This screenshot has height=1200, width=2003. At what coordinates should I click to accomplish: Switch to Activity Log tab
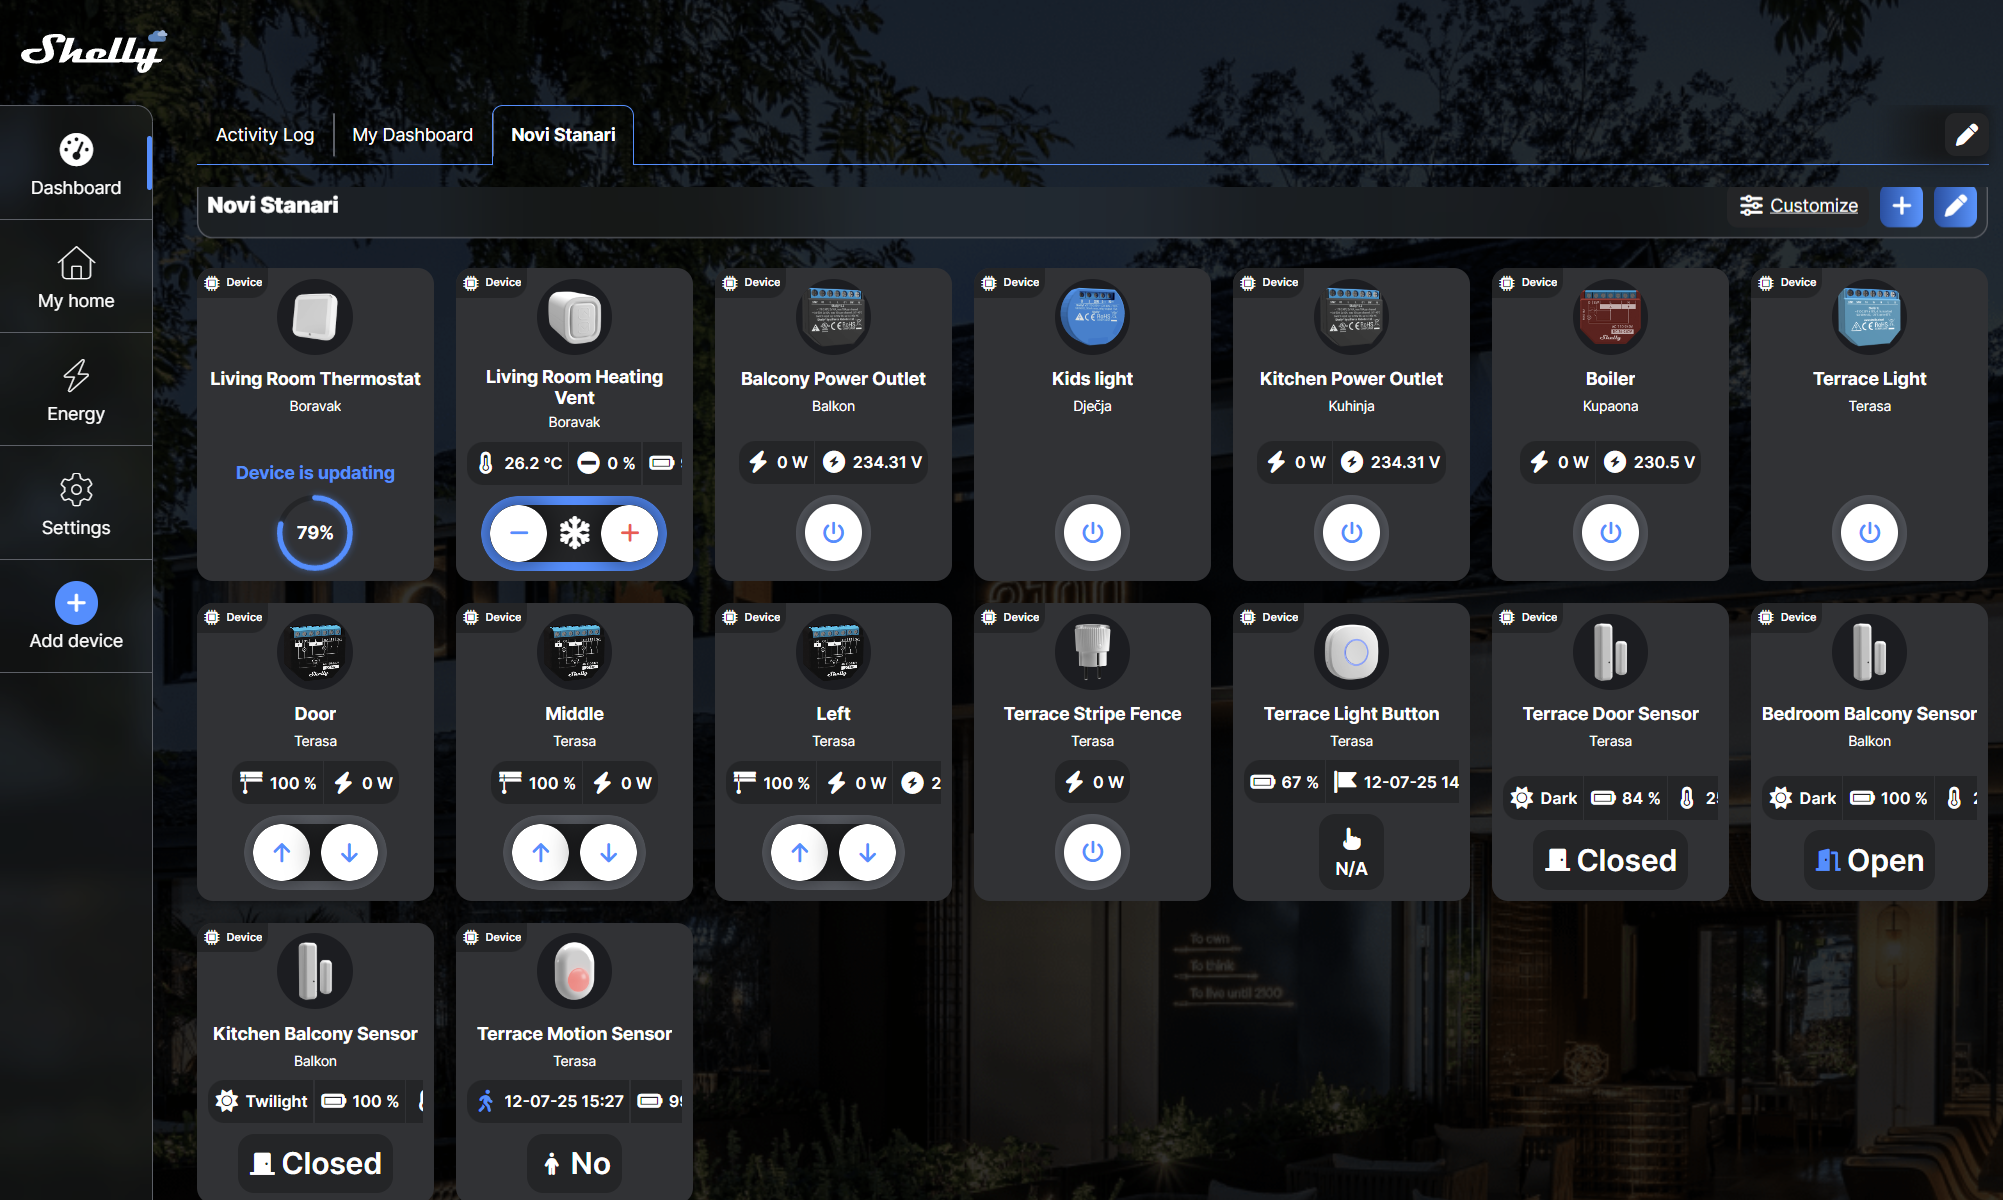265,135
